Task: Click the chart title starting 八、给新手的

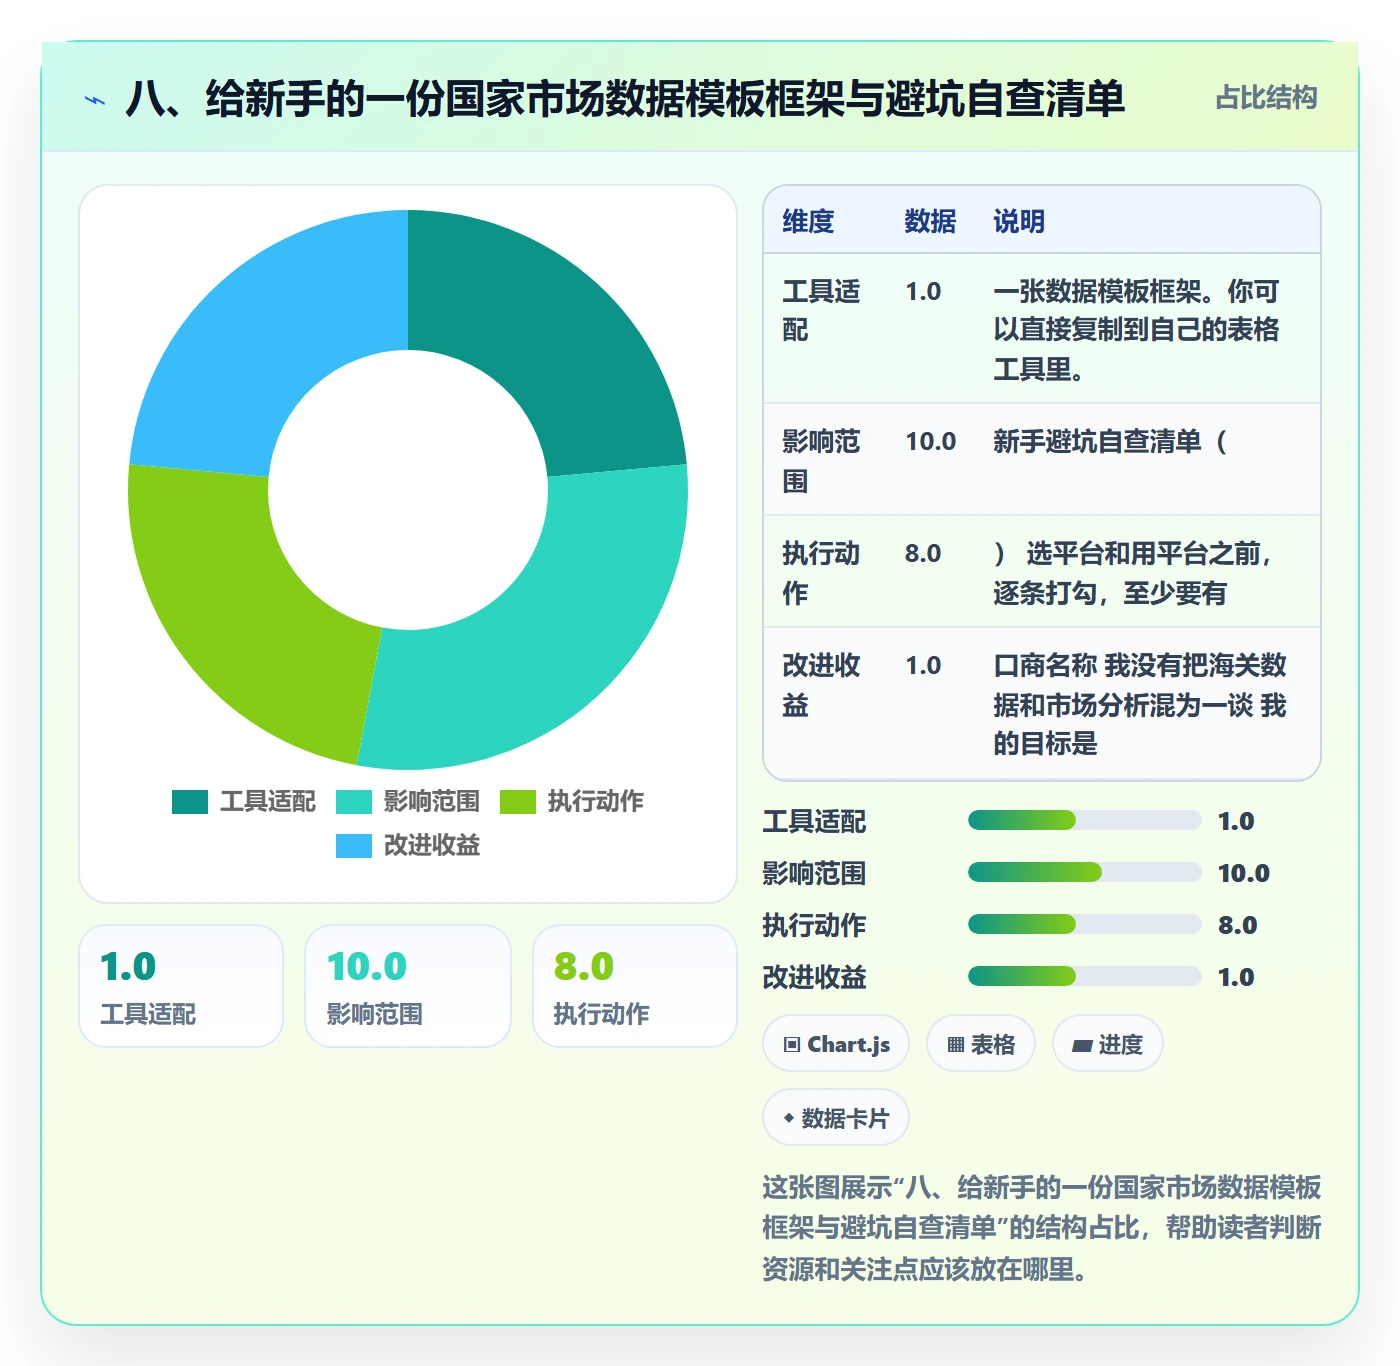Action: 625,99
